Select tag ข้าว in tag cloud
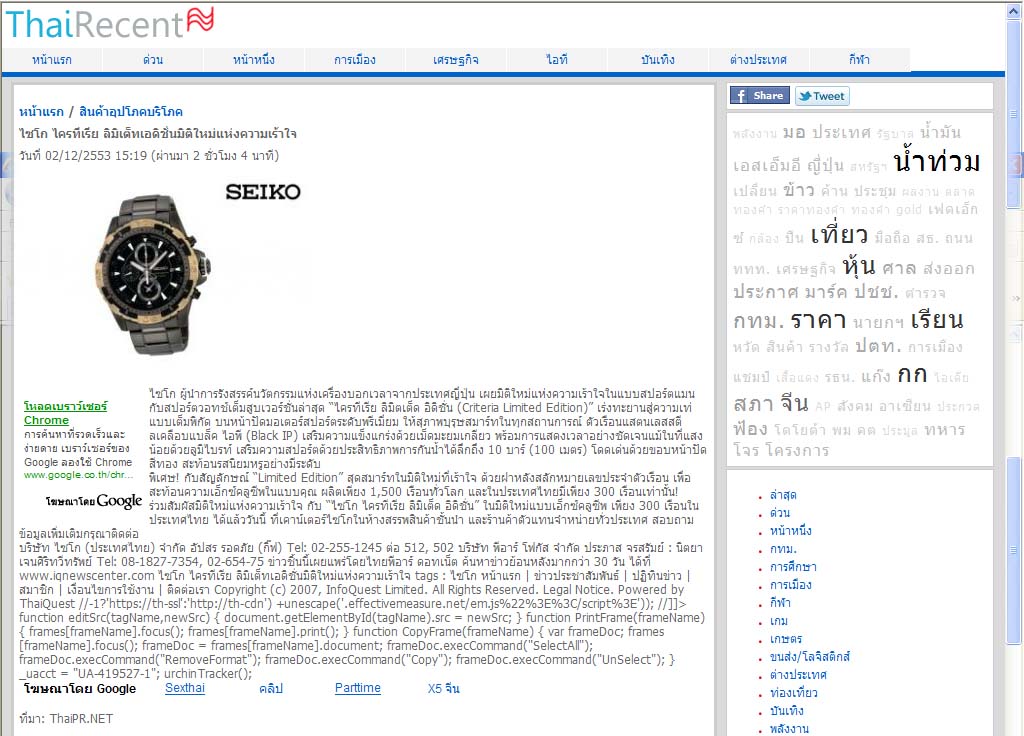 [x=799, y=190]
